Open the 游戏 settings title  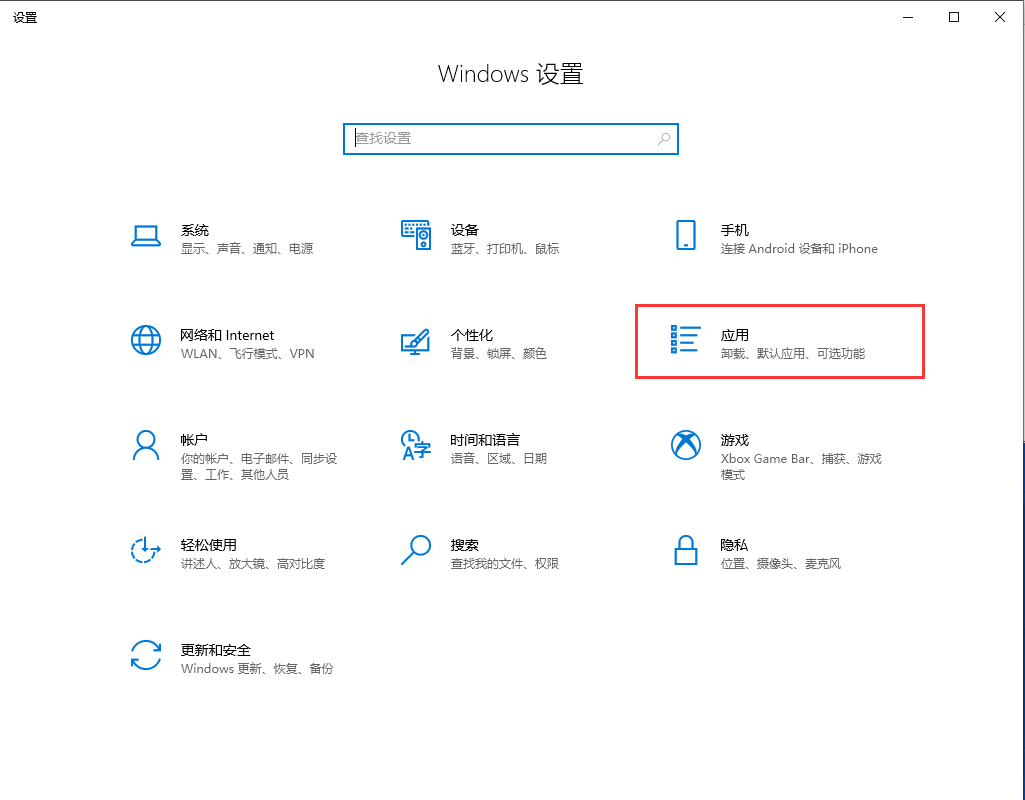tap(735, 440)
